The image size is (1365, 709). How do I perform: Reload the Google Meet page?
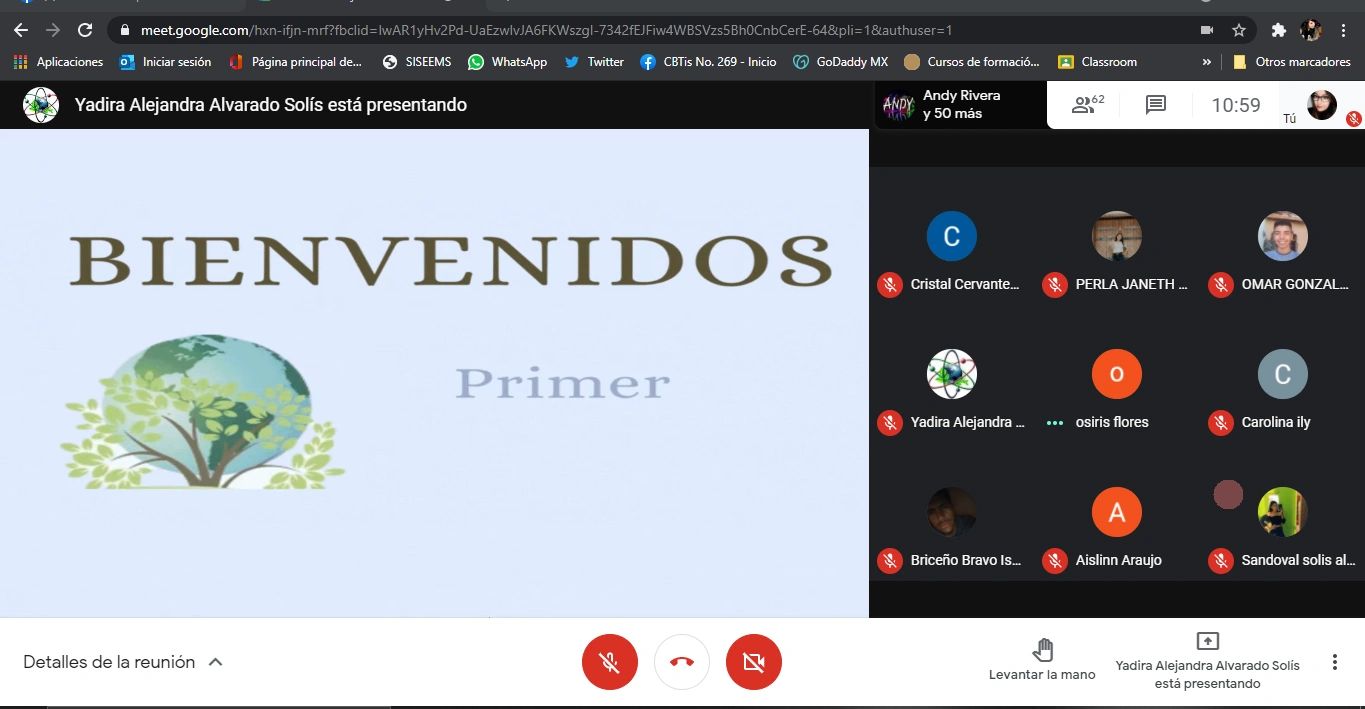[85, 30]
